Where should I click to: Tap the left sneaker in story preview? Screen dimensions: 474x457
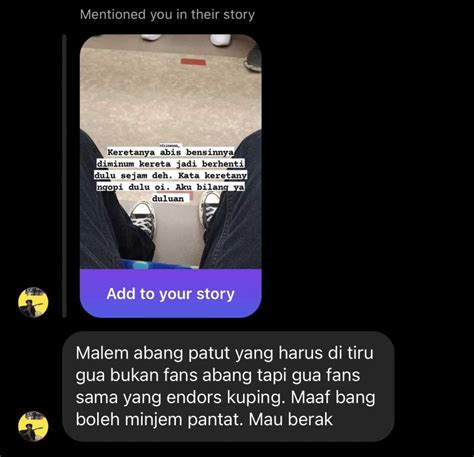pos(143,219)
